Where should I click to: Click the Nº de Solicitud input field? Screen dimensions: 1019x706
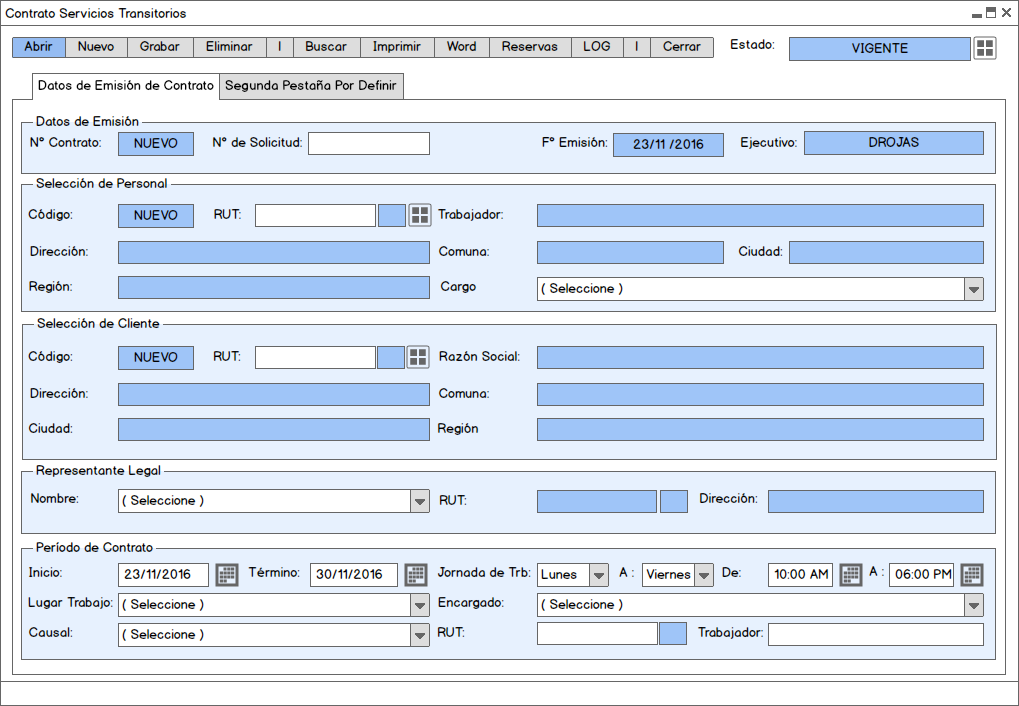pyautogui.click(x=368, y=143)
